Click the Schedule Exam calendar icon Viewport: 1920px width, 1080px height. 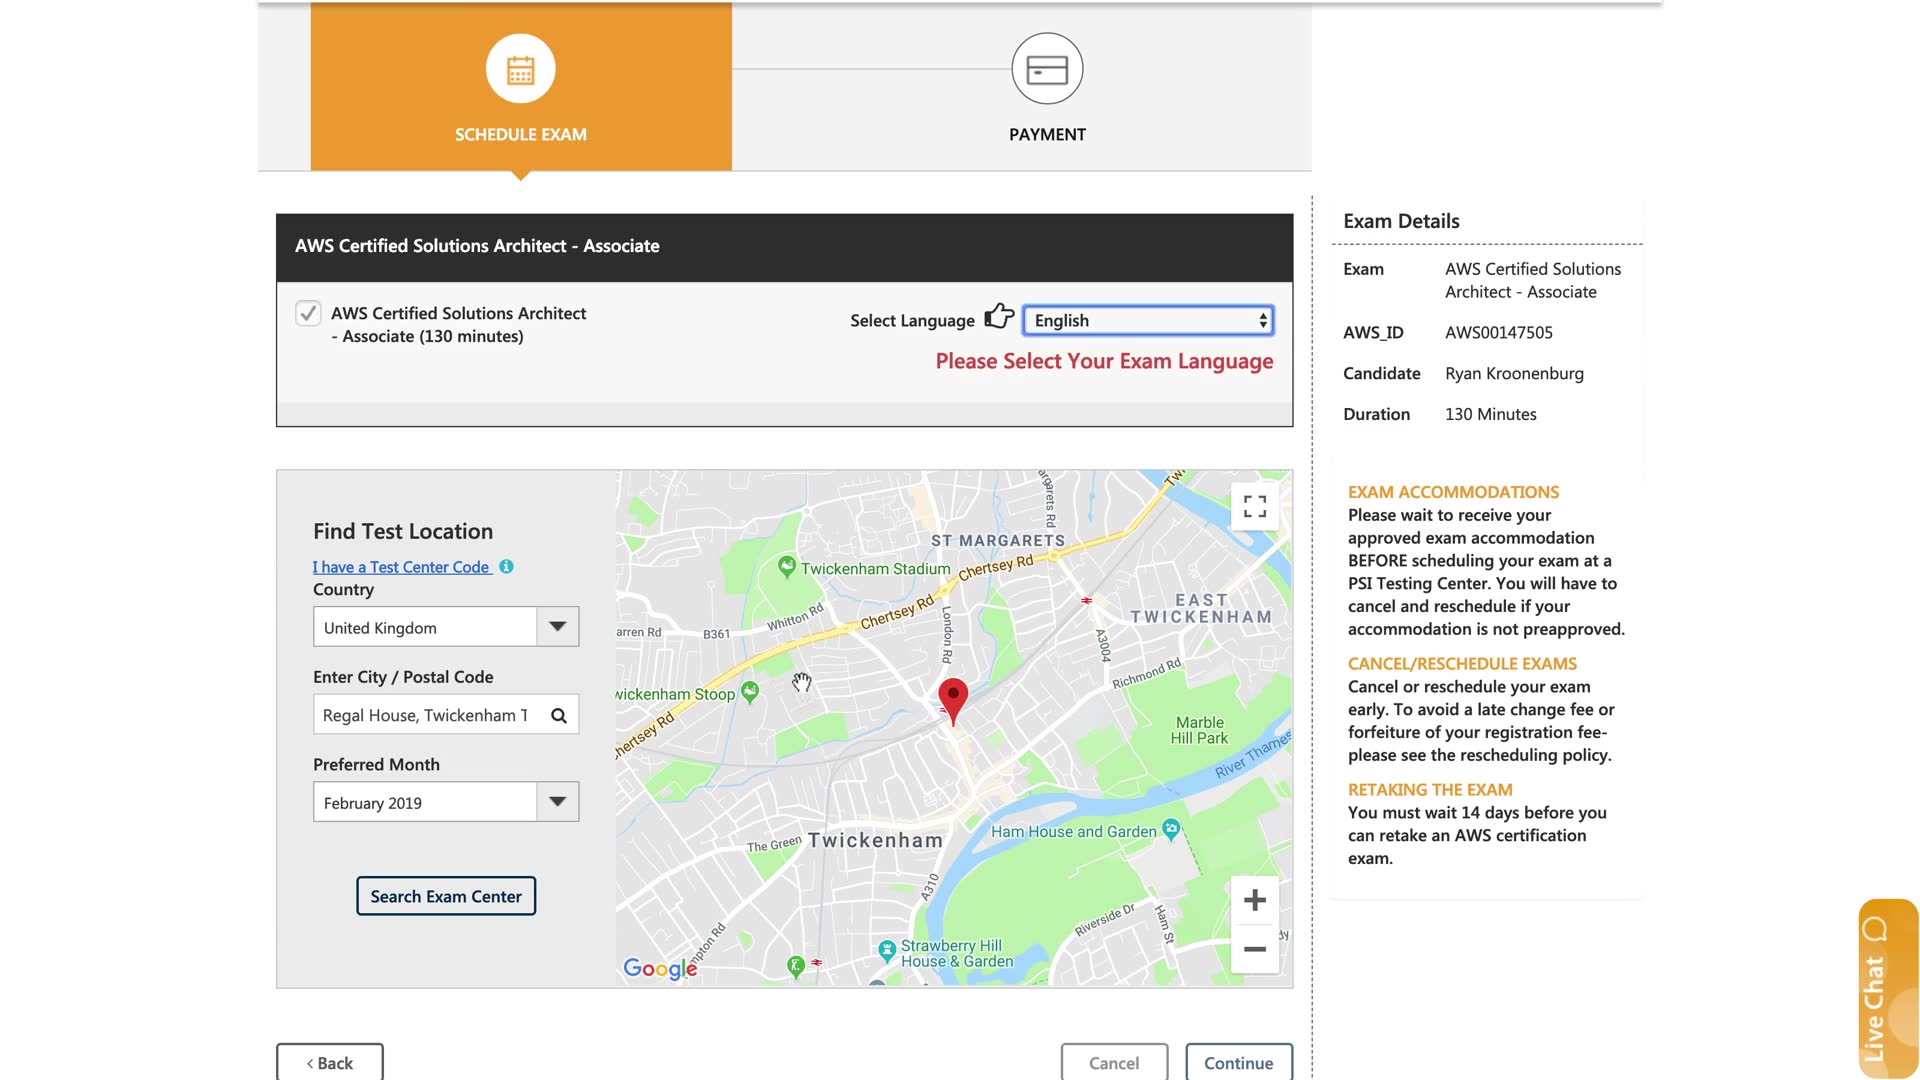520,69
